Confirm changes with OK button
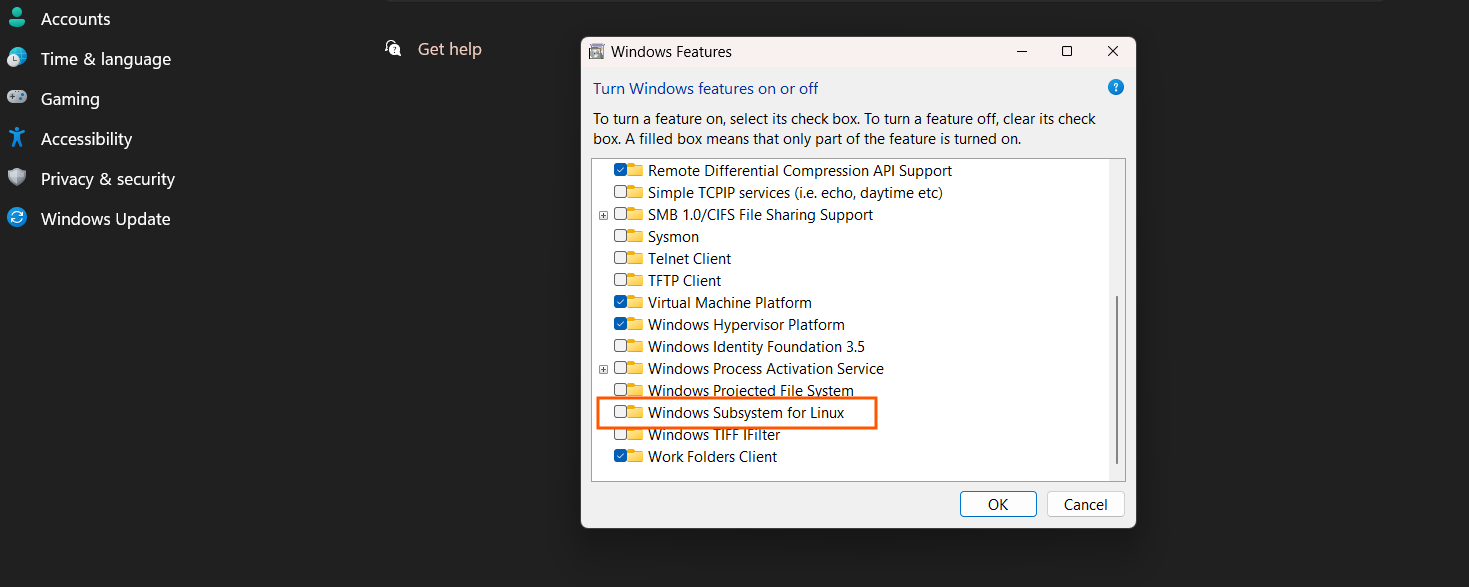 [x=997, y=503]
